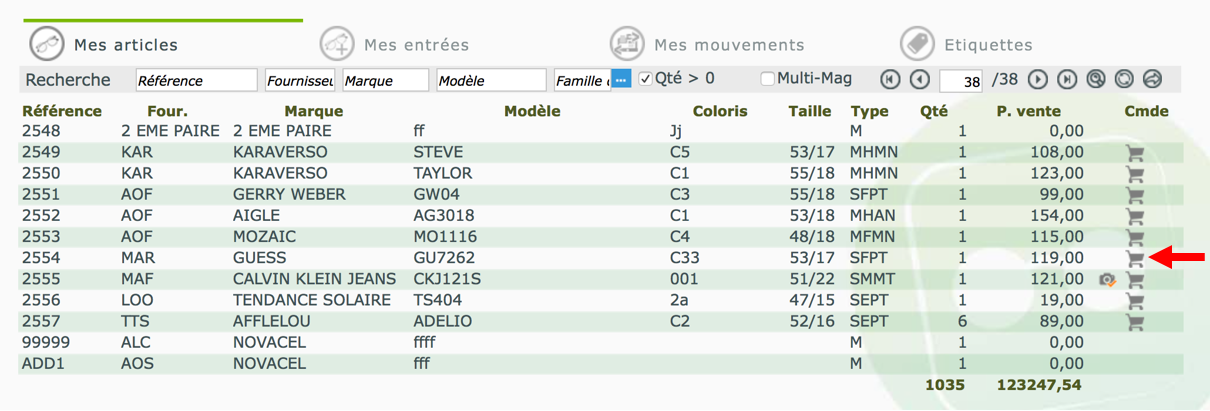The image size is (1210, 411).
Task: Click the cart icon for GUESS GU7262
Action: [x=1134, y=258]
